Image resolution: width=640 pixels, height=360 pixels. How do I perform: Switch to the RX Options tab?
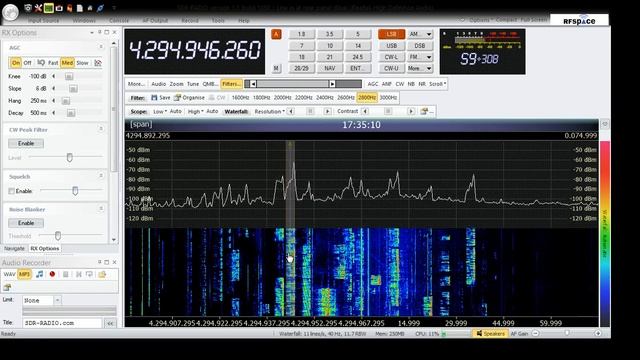click(x=44, y=249)
